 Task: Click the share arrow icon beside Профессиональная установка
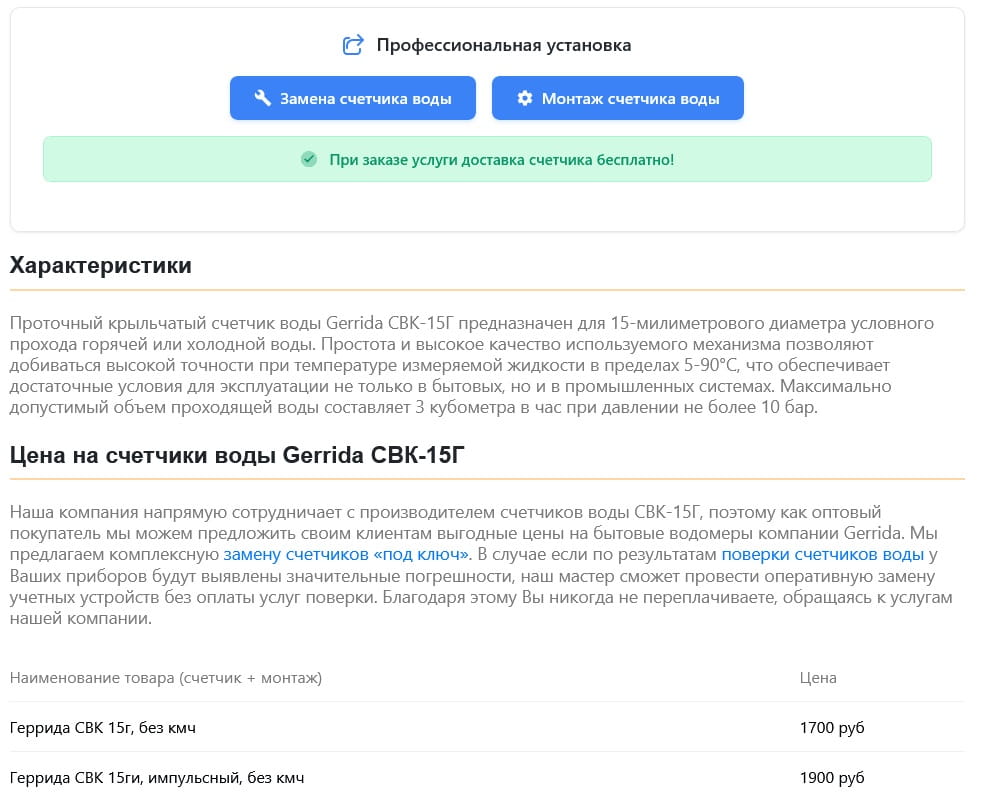(353, 45)
